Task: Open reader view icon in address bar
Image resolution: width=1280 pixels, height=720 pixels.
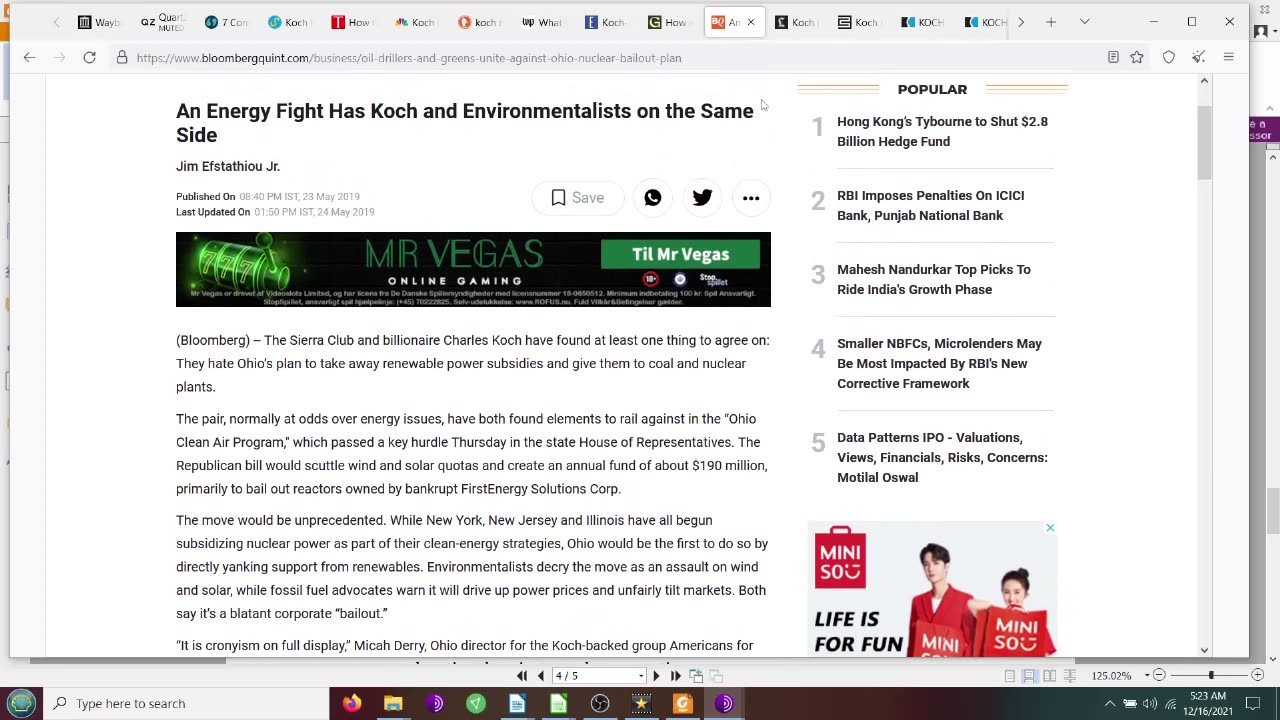Action: (x=1113, y=57)
